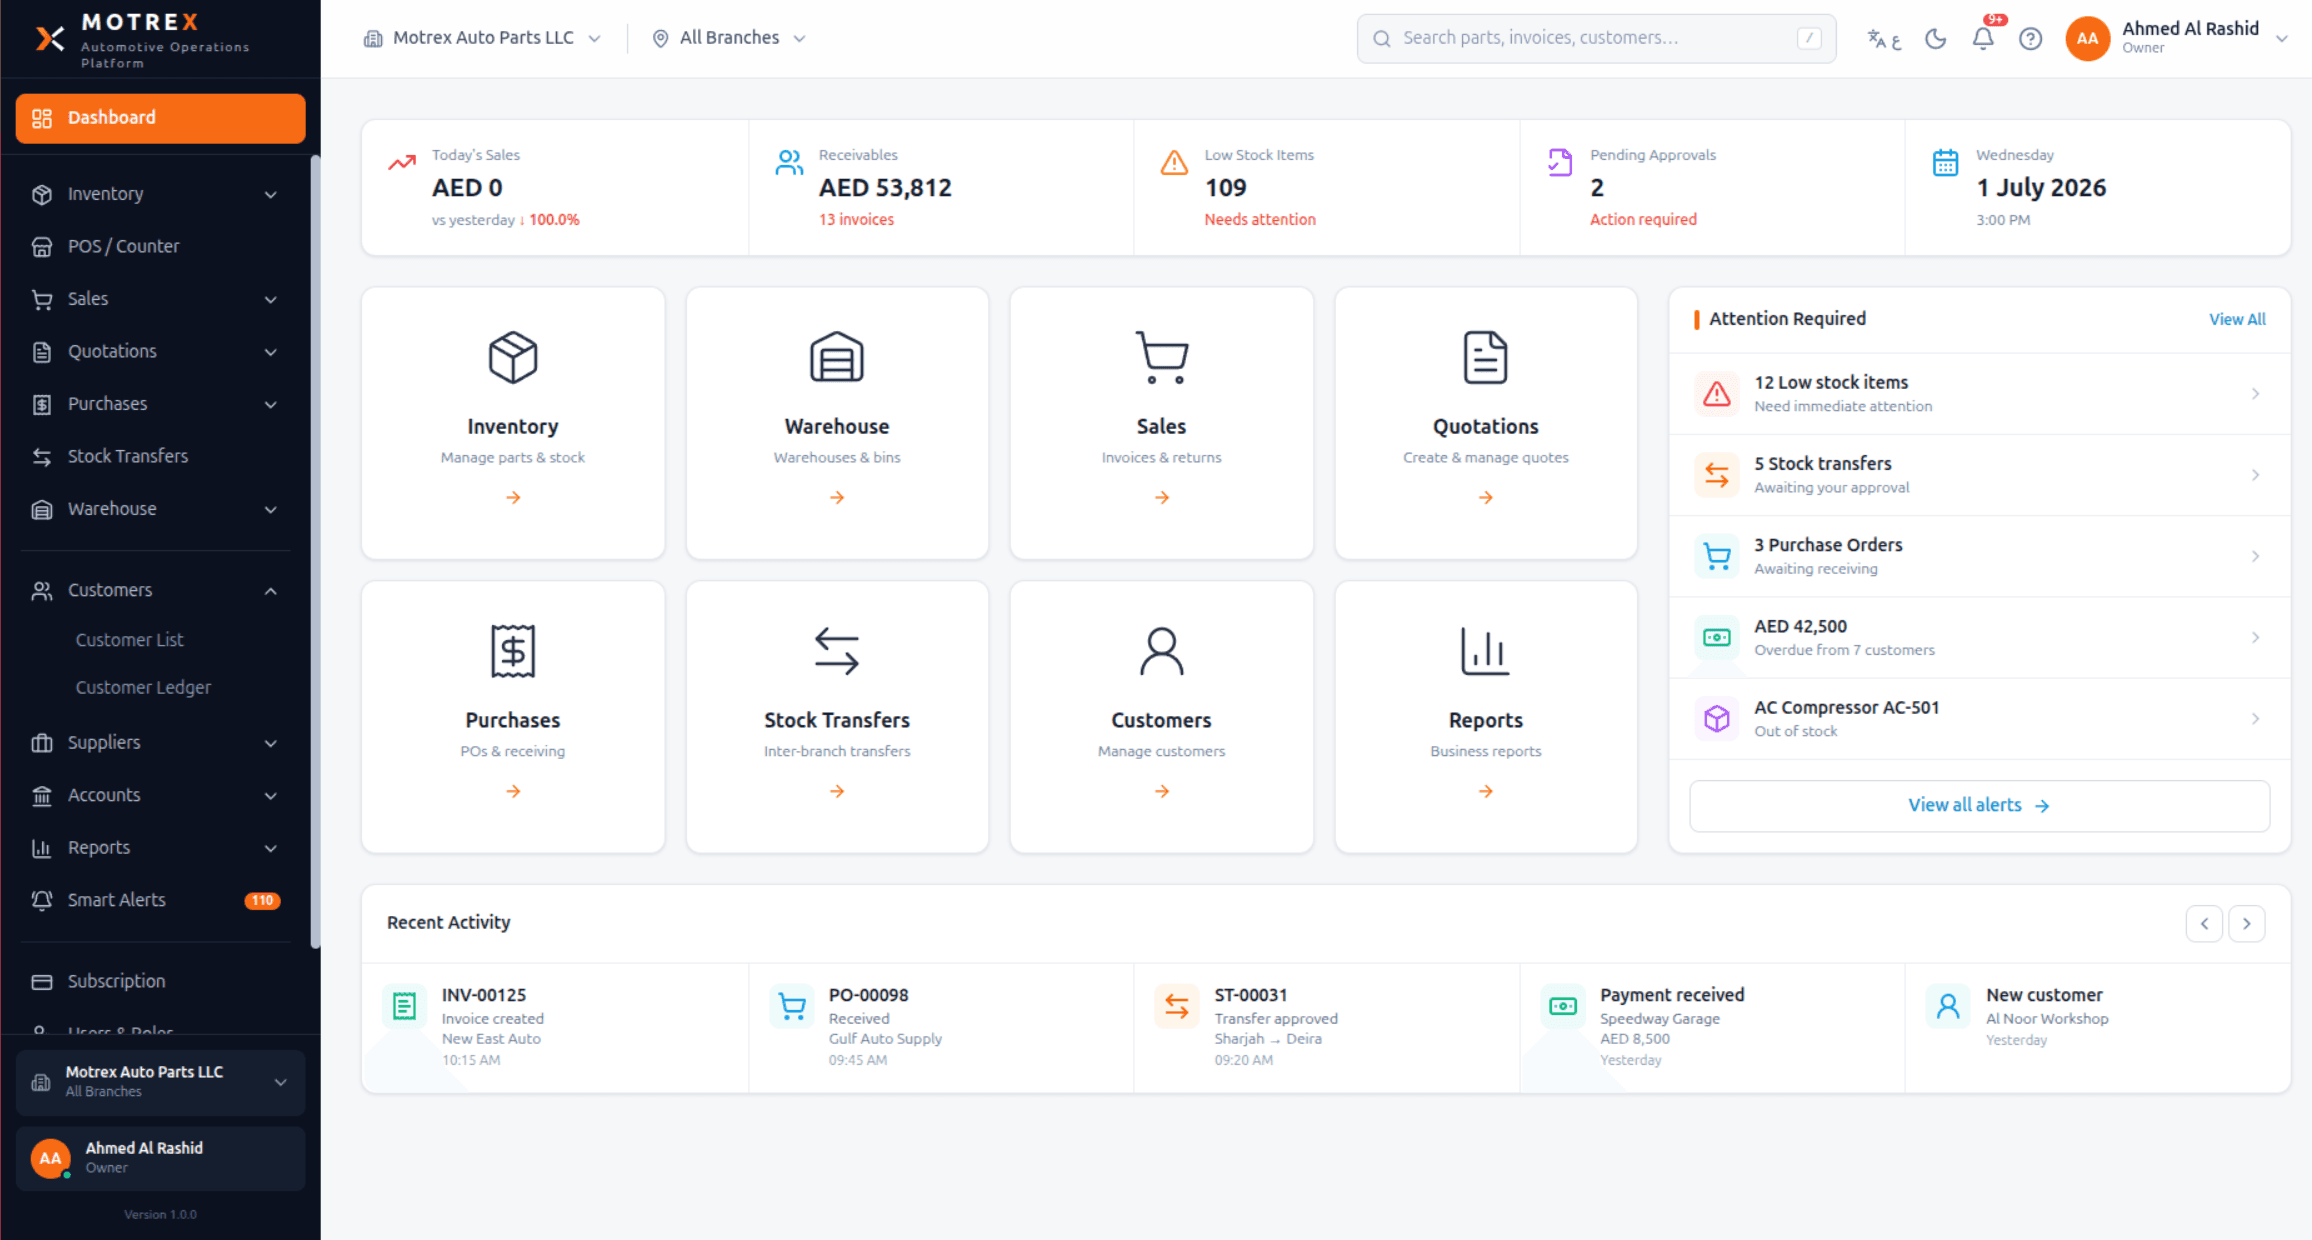Open Customer List submenu item

click(x=129, y=640)
